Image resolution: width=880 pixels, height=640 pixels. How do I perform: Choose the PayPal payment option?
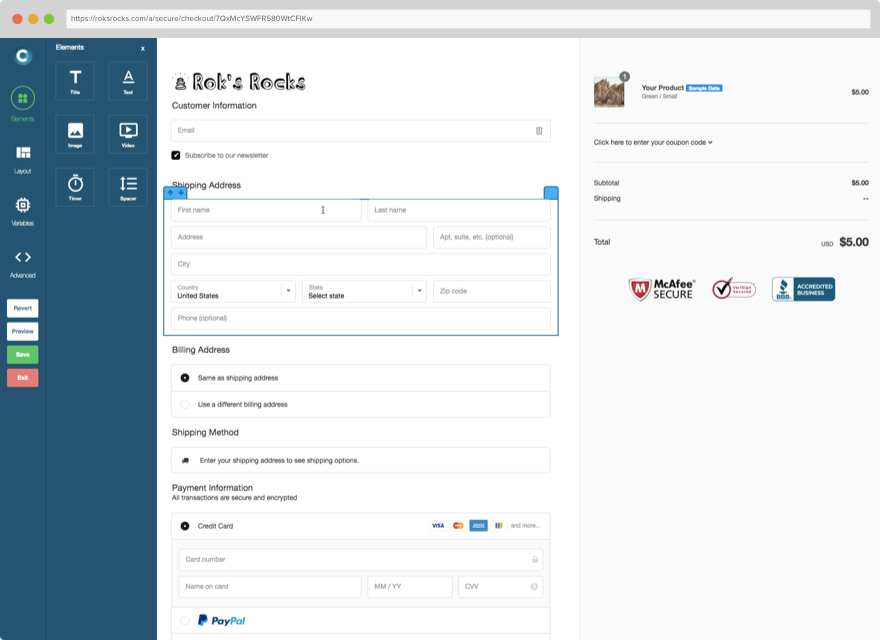tap(183, 620)
